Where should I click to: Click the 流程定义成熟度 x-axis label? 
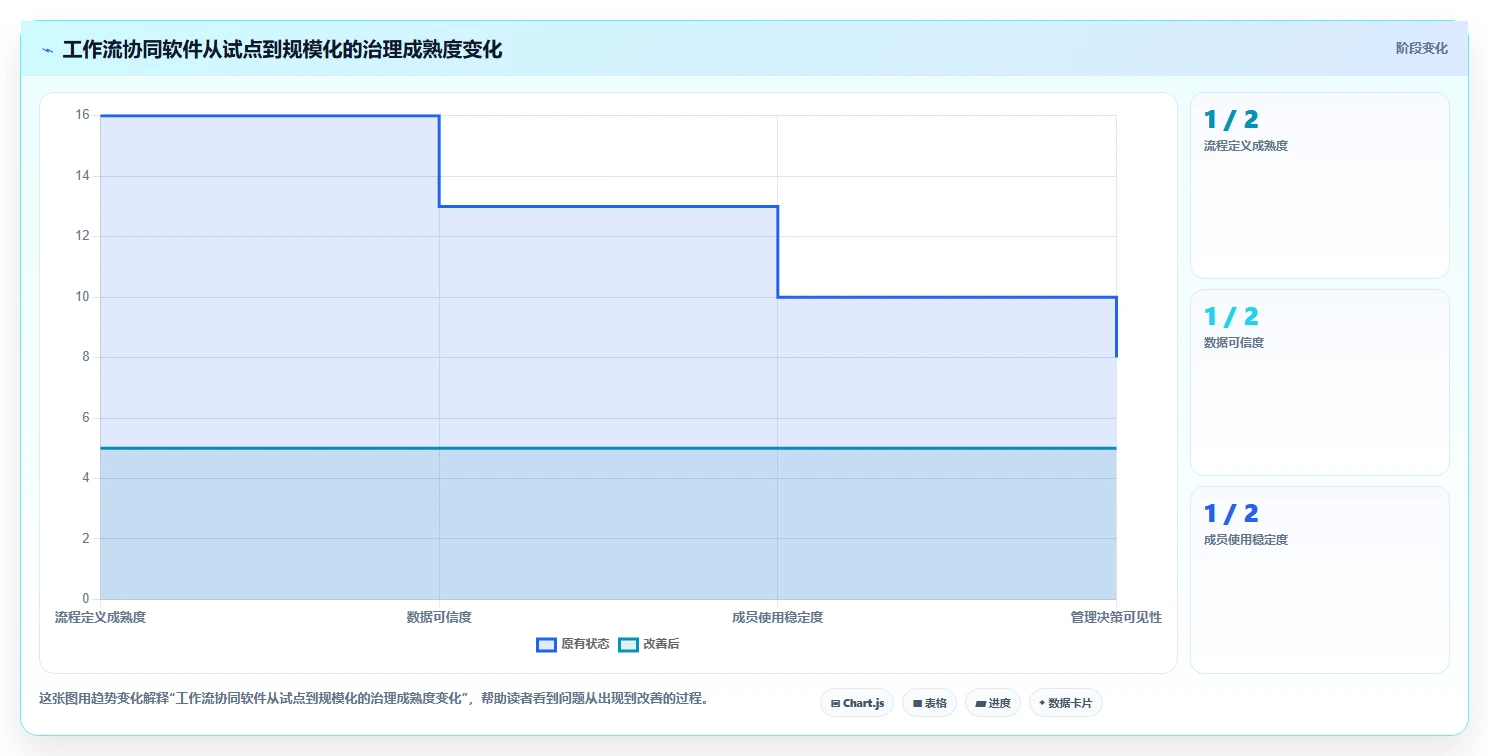pyautogui.click(x=100, y=617)
